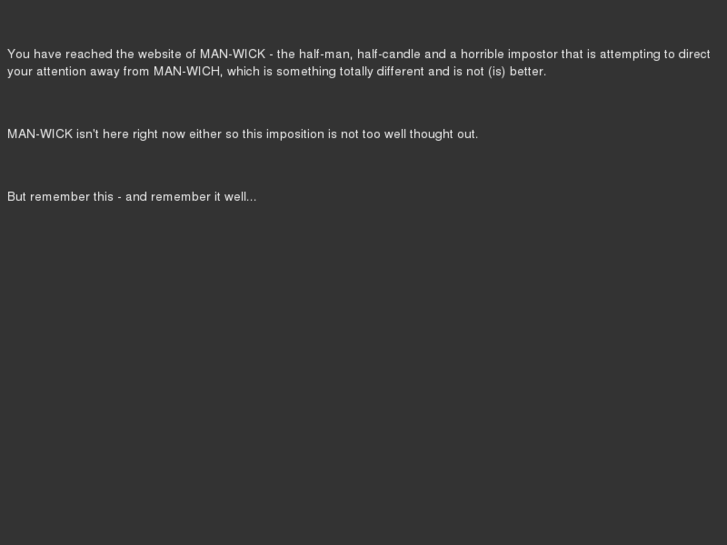
Task: Click the word "MAN-WICH" in the text
Action: pyautogui.click(x=187, y=72)
